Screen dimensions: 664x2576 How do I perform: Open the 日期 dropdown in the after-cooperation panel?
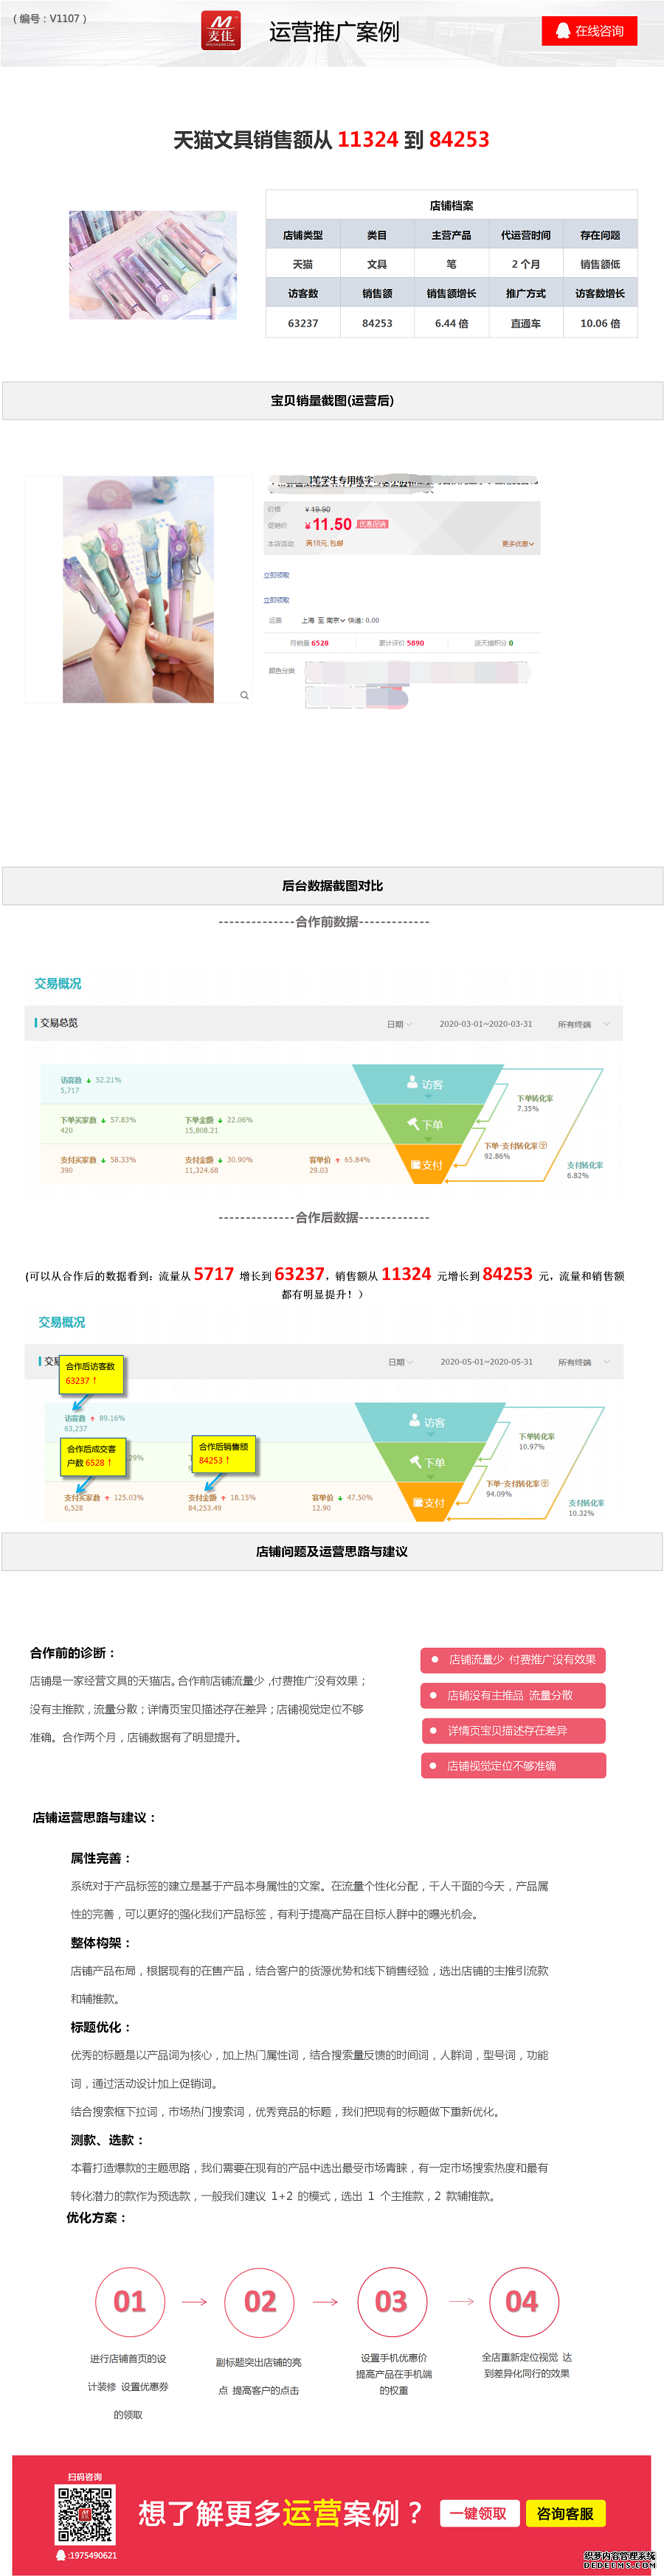tap(400, 1362)
